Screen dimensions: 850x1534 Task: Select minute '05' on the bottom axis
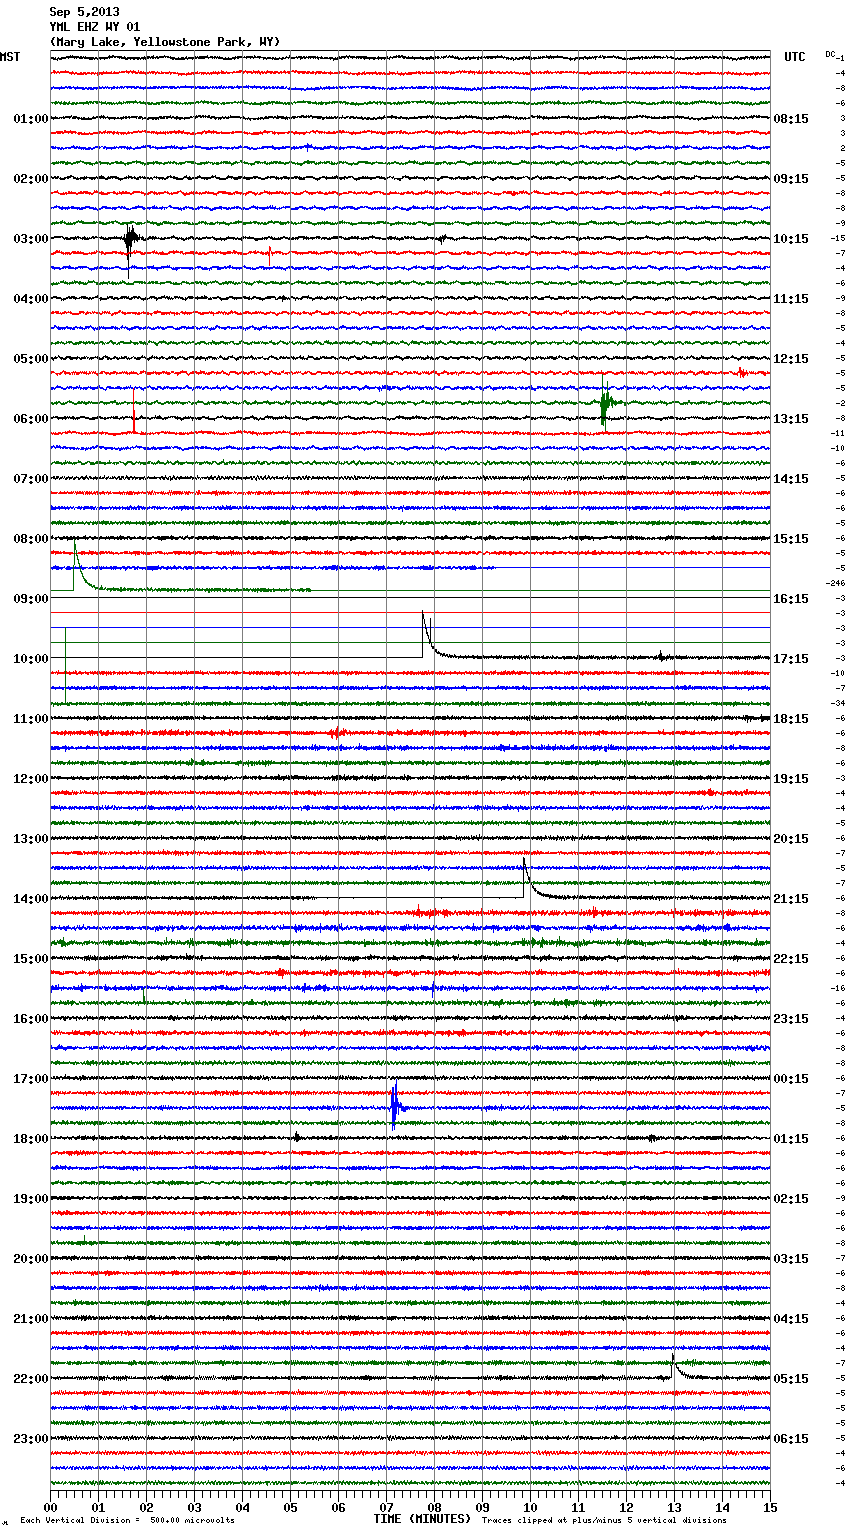point(290,1507)
